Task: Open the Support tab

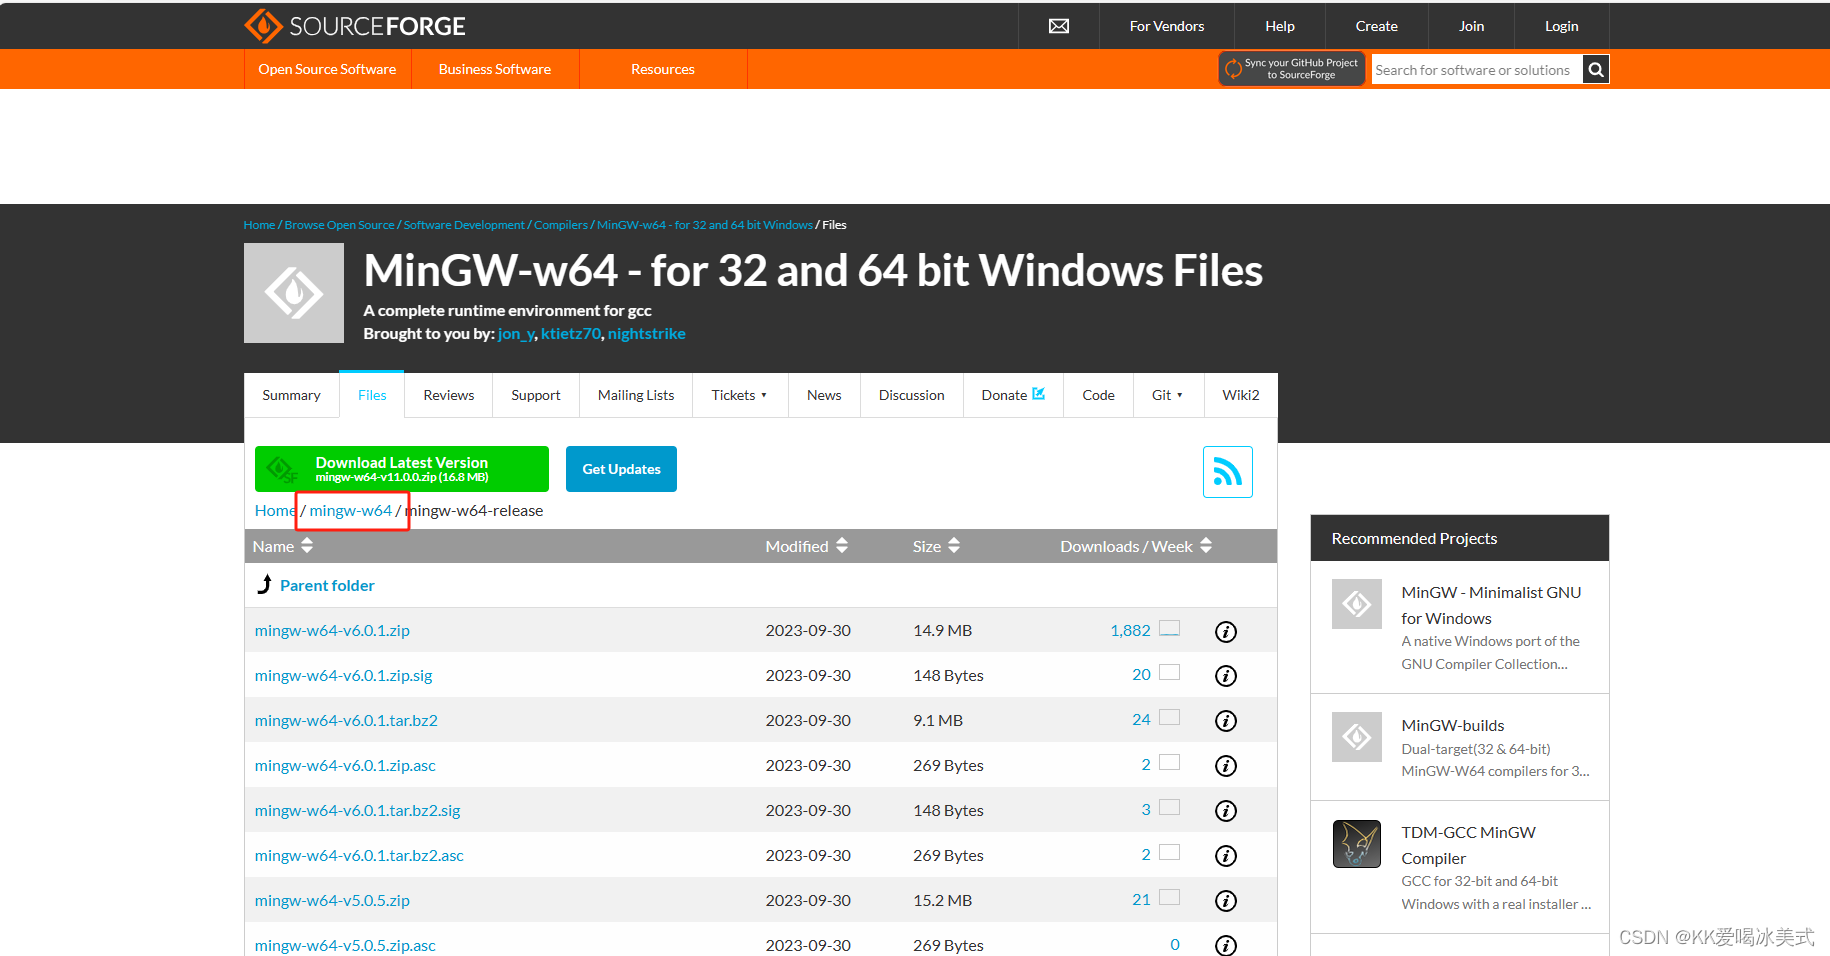Action: pyautogui.click(x=536, y=395)
